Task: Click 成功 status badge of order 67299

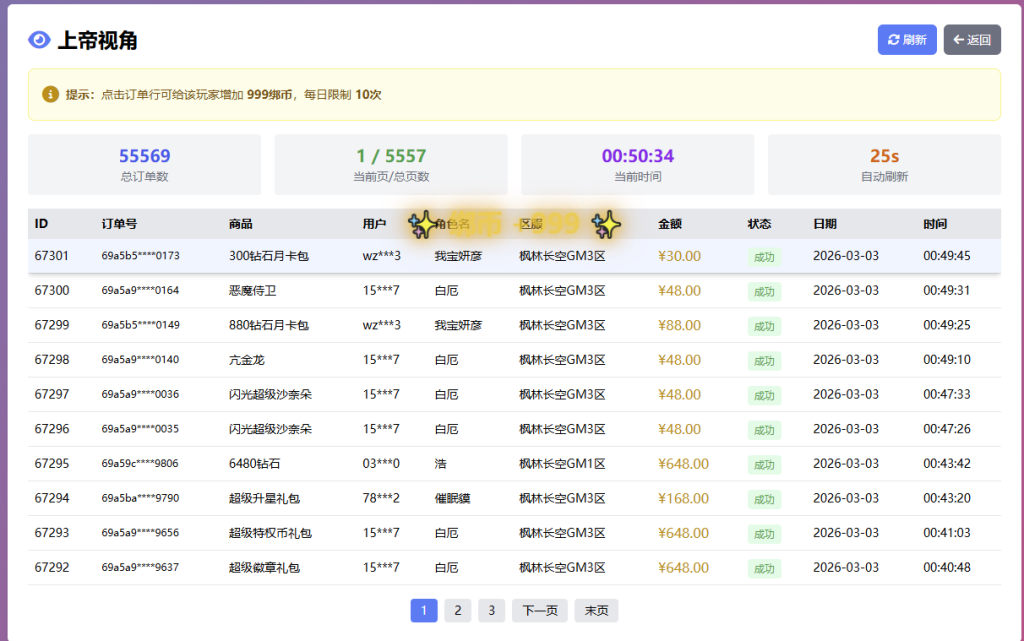Action: click(x=764, y=326)
